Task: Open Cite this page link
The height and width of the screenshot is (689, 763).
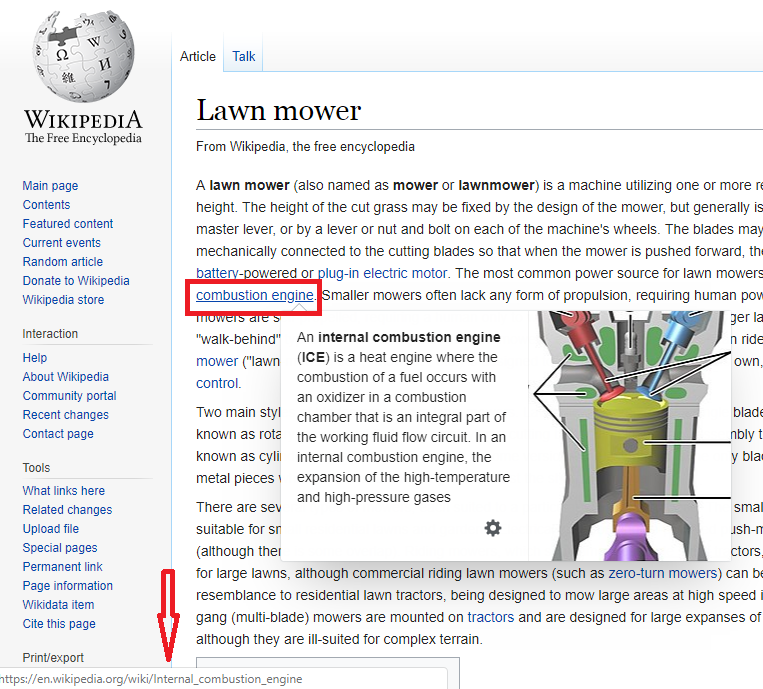Action: [x=59, y=623]
